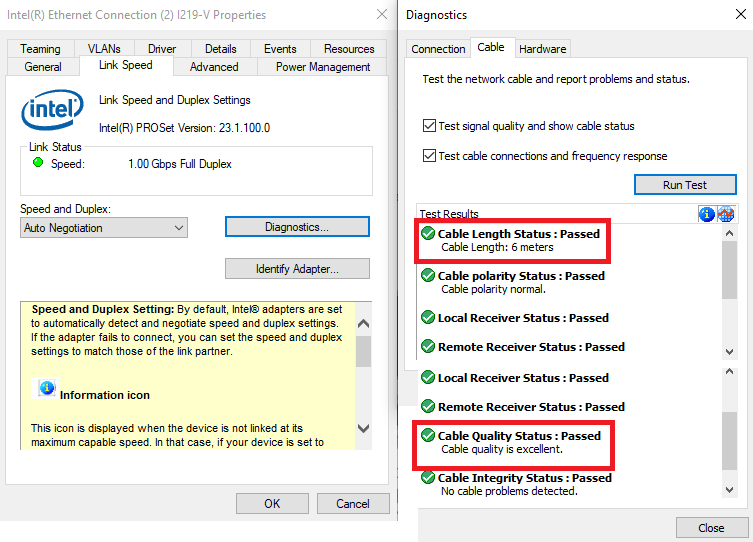
Task: Click the green link status indicator
Action: 38,163
